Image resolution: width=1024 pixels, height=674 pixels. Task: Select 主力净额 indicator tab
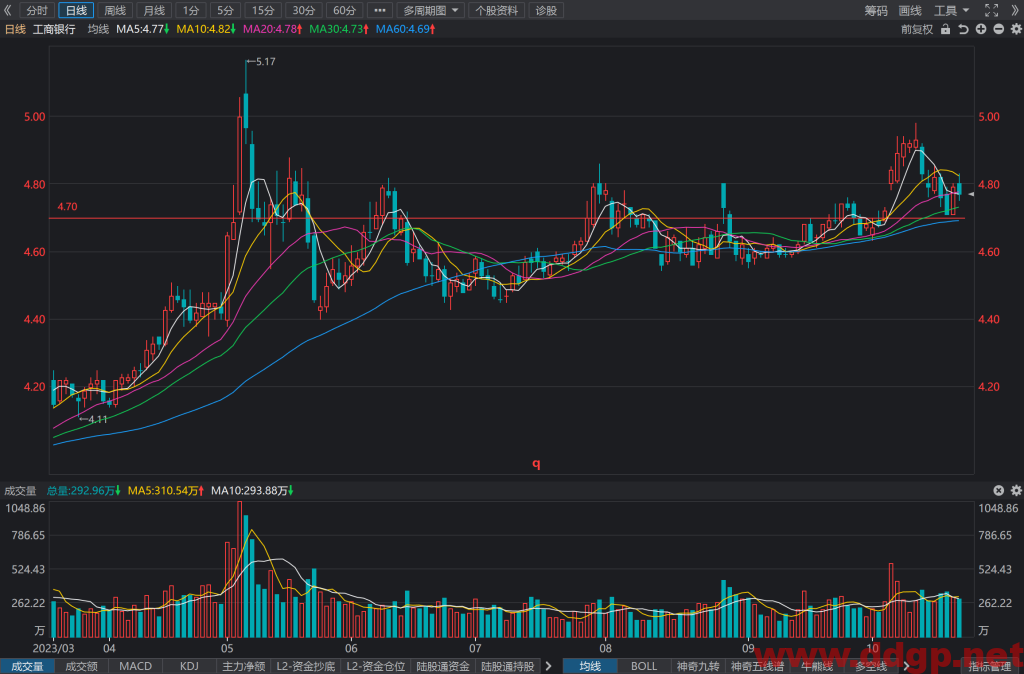[244, 666]
